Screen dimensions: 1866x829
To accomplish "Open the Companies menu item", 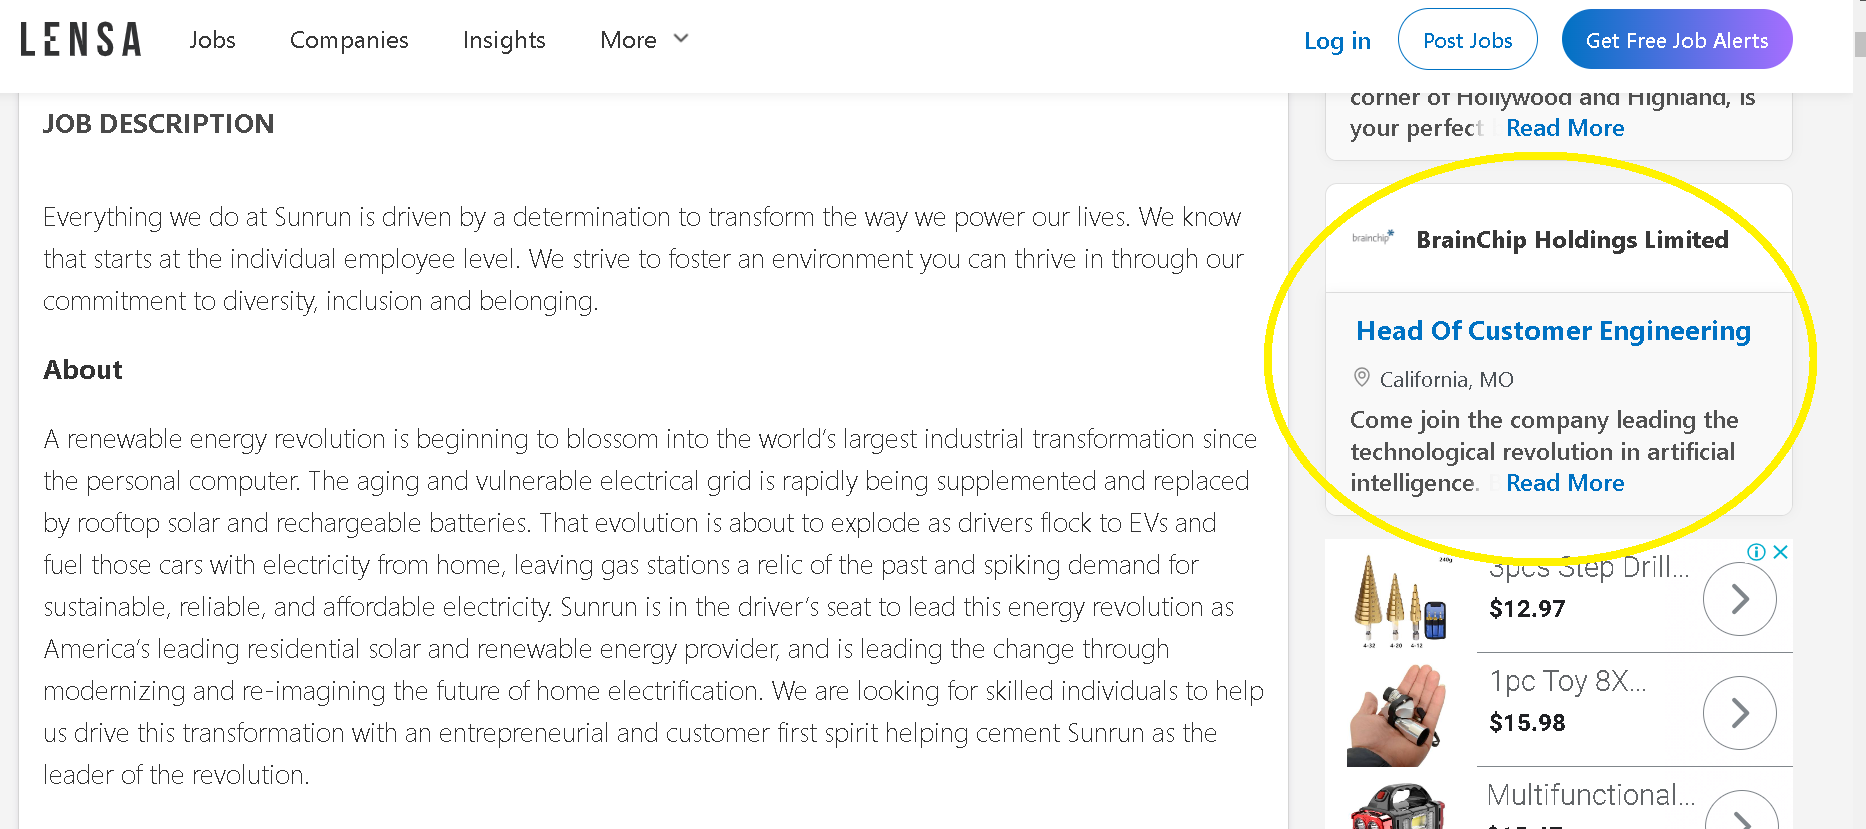I will point(349,40).
